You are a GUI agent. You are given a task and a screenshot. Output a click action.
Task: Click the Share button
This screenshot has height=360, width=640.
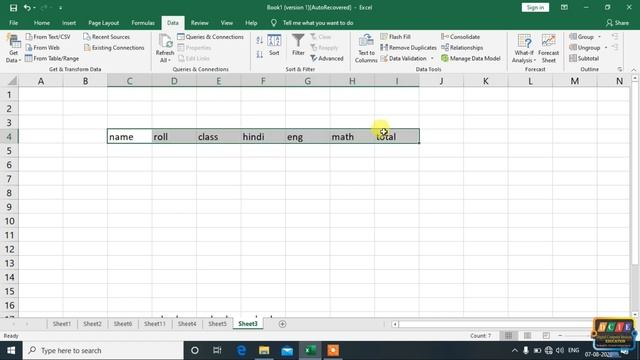click(x=618, y=23)
